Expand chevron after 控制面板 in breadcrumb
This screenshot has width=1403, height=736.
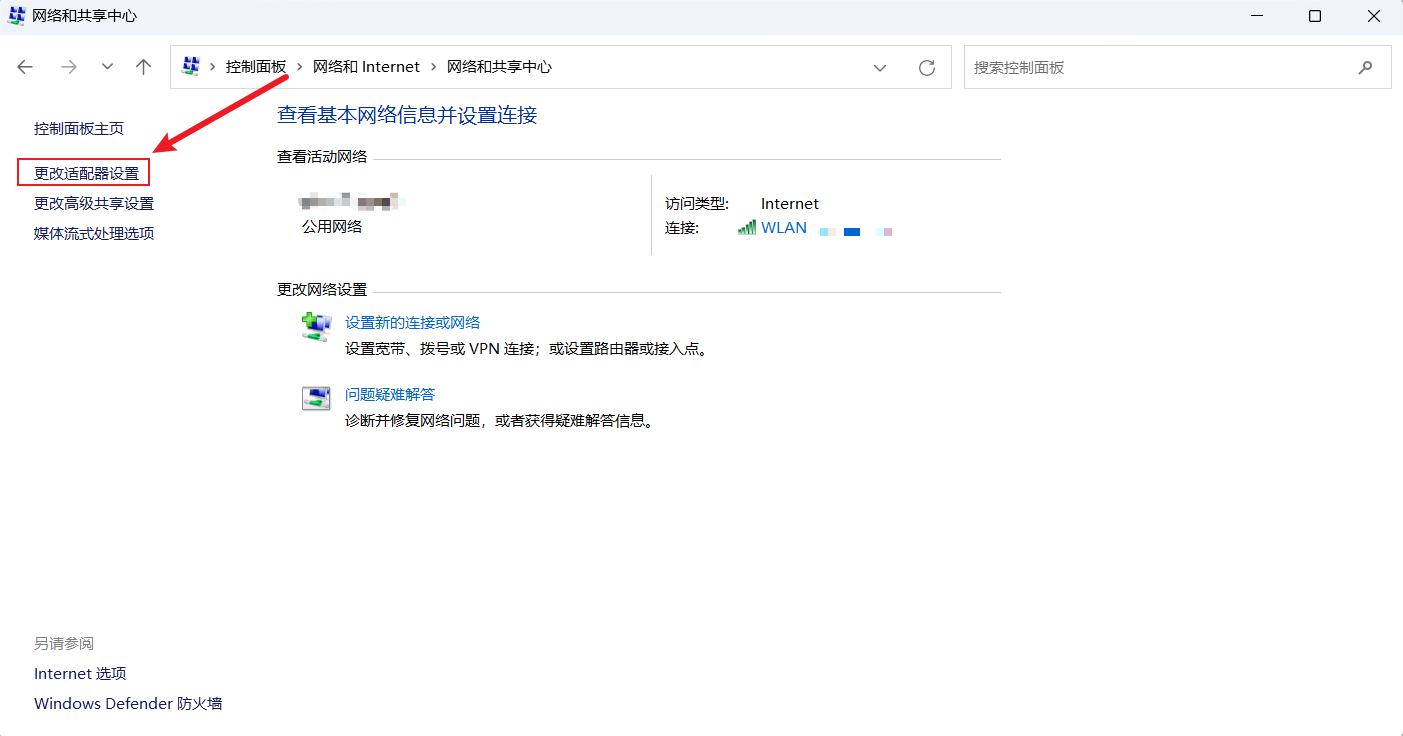click(300, 67)
